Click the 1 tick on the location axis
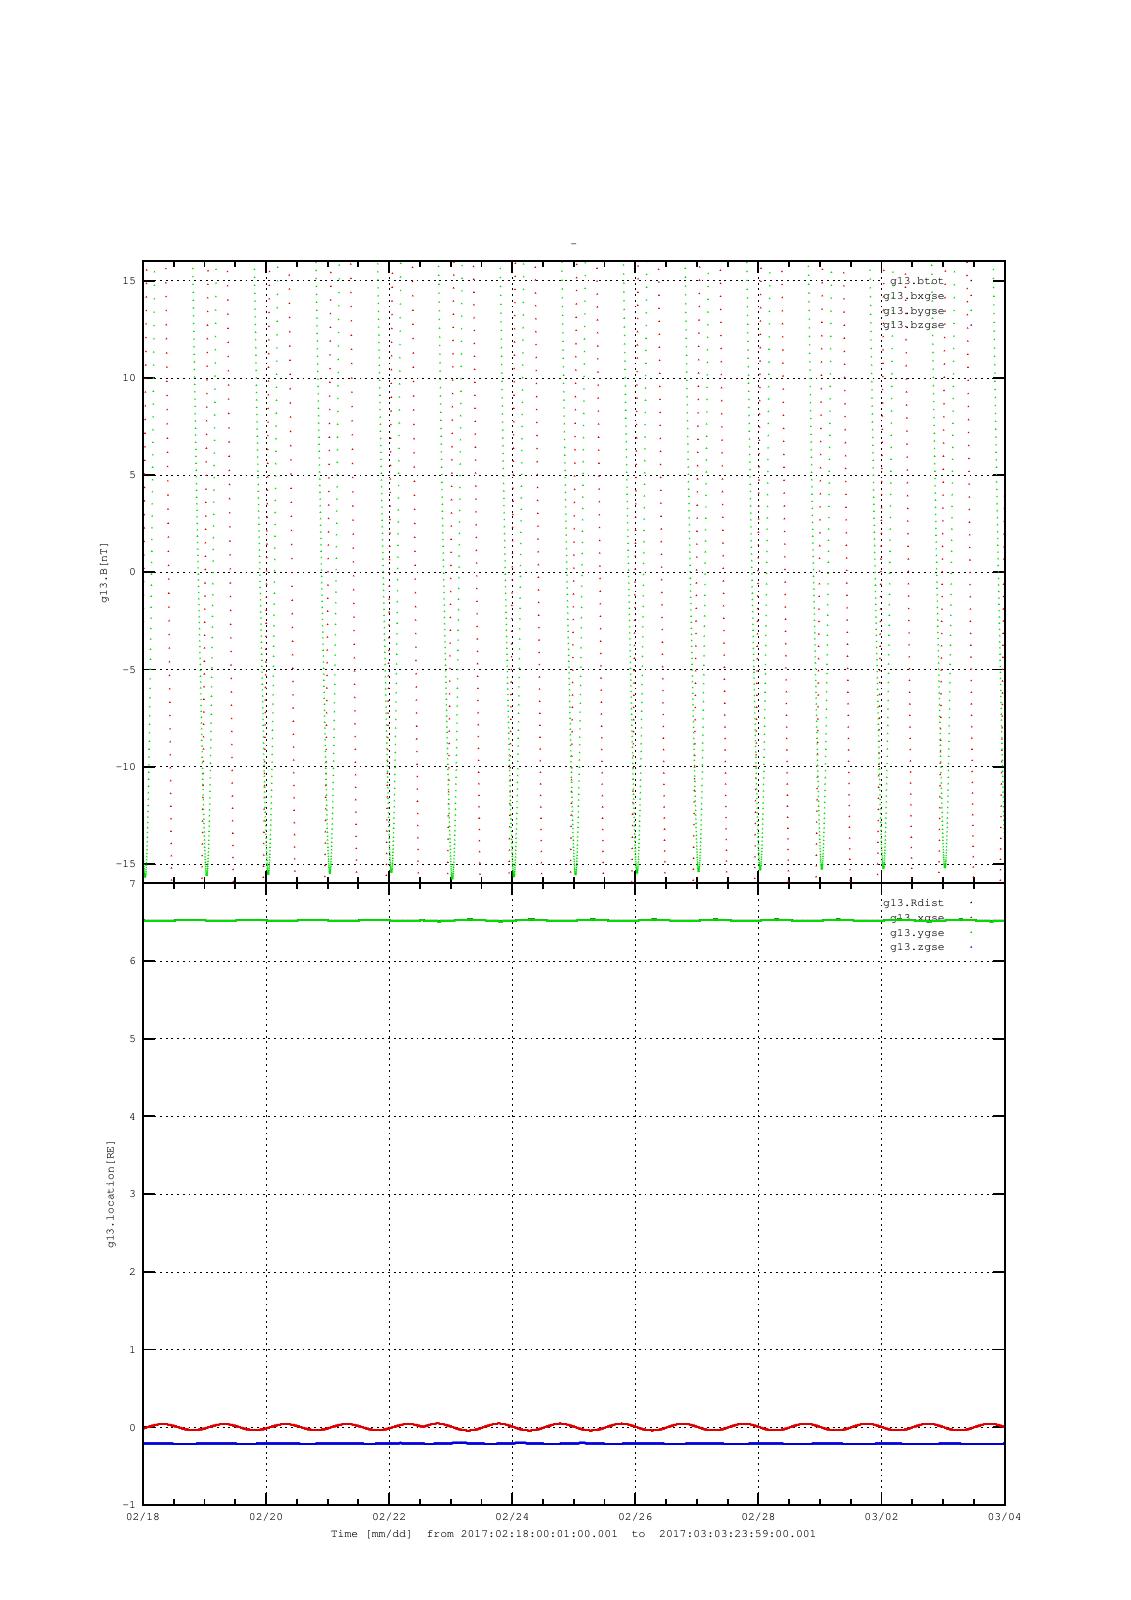Screen dimensions: 1131x1600 click(132, 1350)
